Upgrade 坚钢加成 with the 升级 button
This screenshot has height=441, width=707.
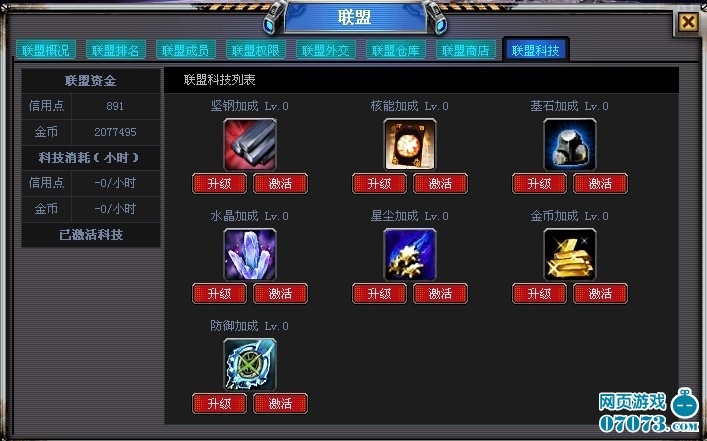(220, 184)
